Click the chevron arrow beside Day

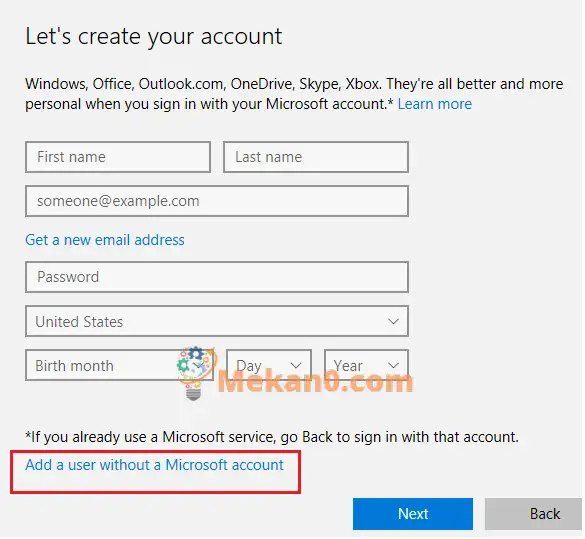[x=296, y=366]
